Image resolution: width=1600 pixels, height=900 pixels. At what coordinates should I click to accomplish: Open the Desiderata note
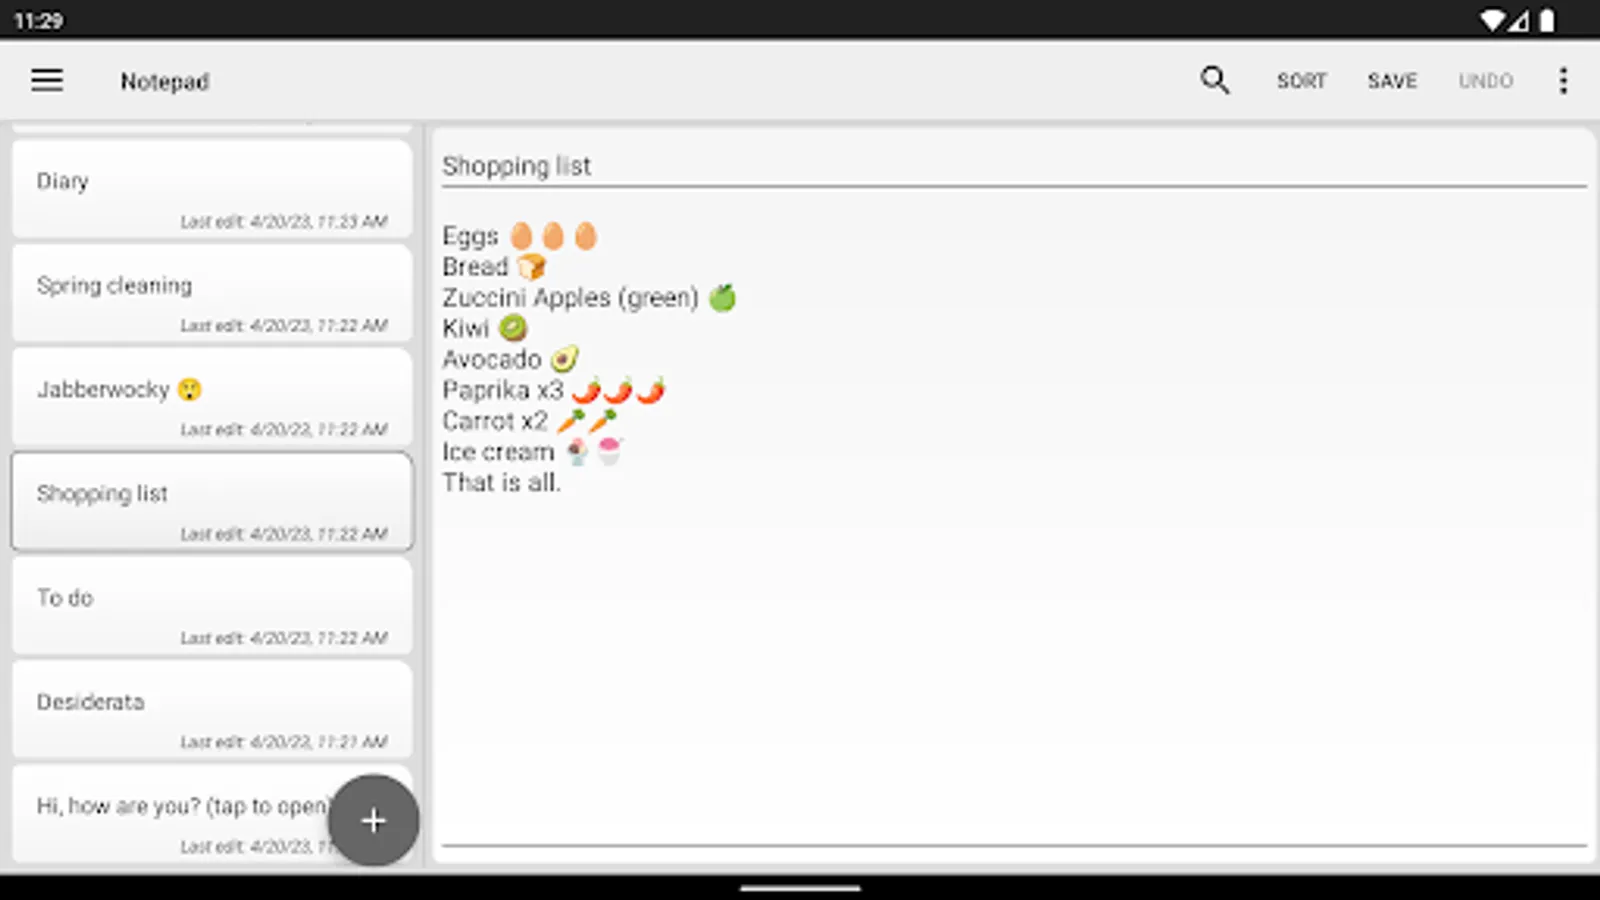tap(212, 710)
